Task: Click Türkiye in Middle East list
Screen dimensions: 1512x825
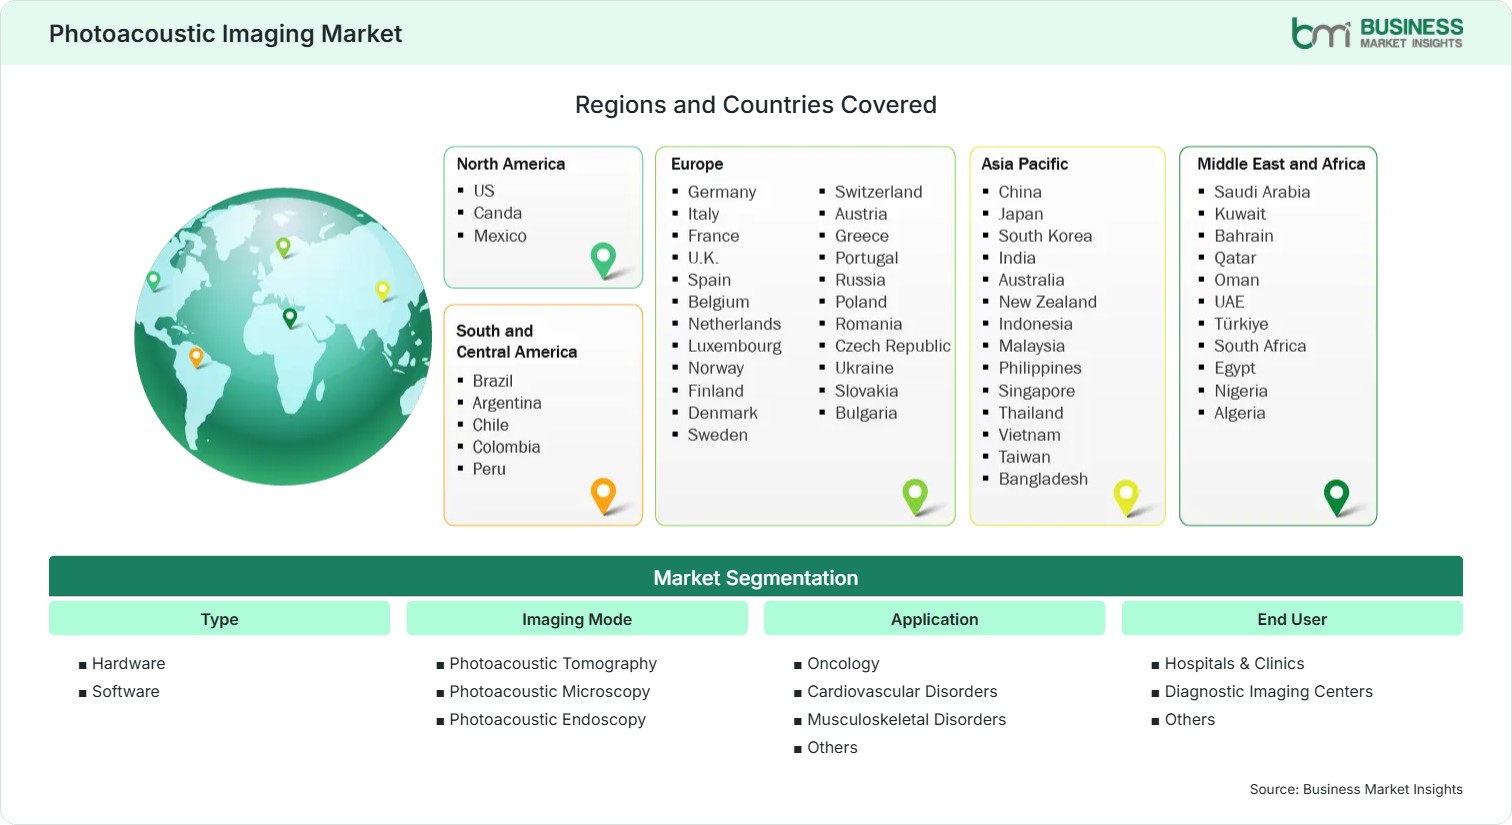Action: [1241, 324]
